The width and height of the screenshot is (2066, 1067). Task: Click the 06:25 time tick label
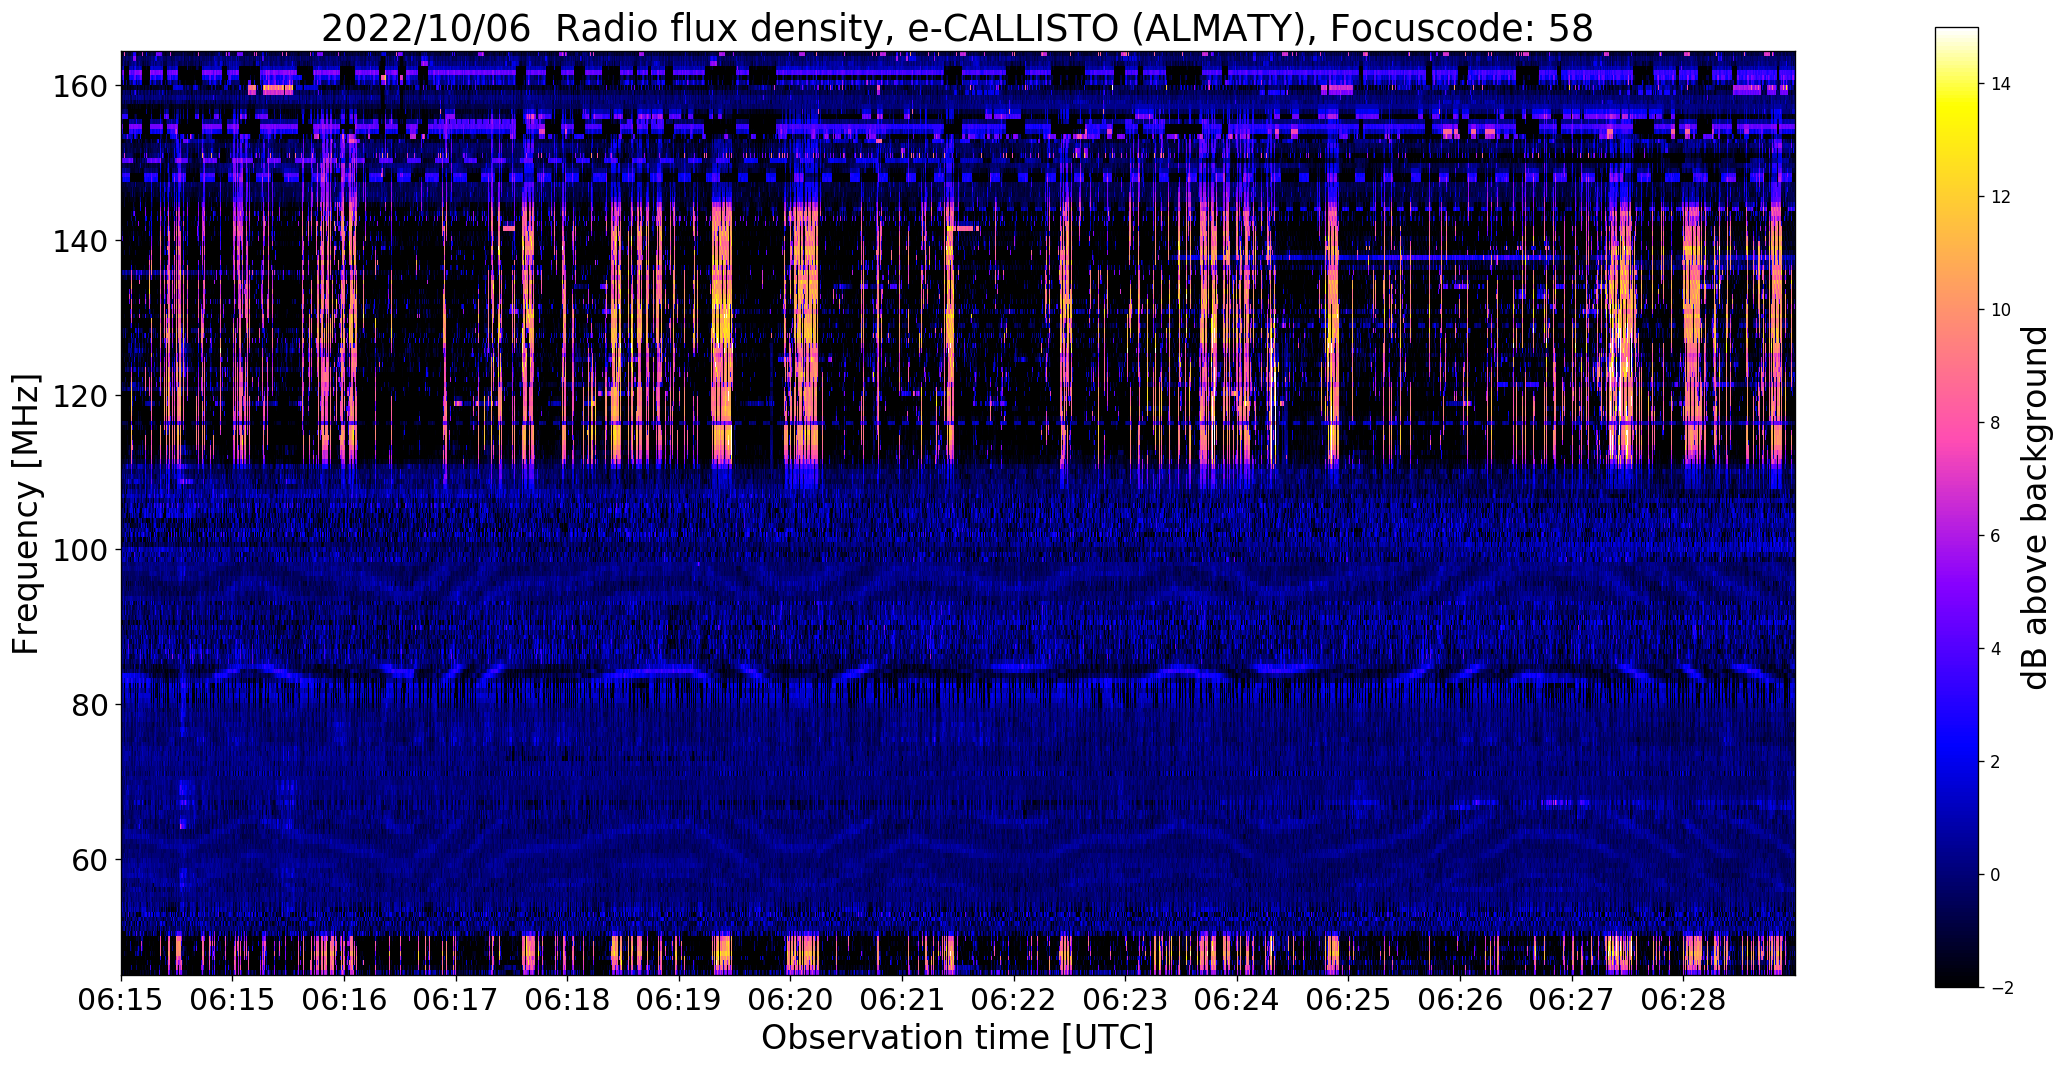point(1348,1000)
